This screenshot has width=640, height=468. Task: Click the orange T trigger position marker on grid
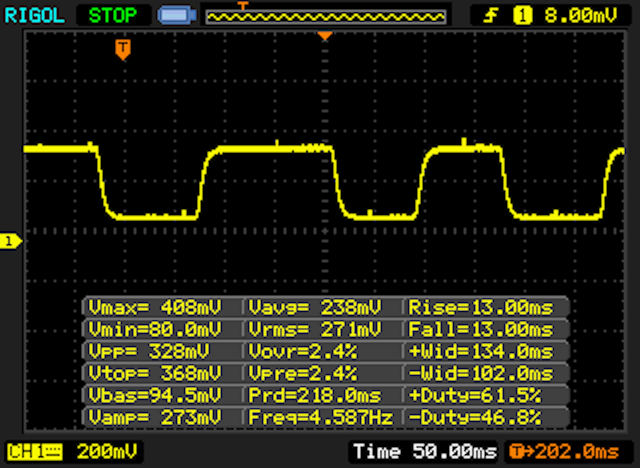pos(122,49)
